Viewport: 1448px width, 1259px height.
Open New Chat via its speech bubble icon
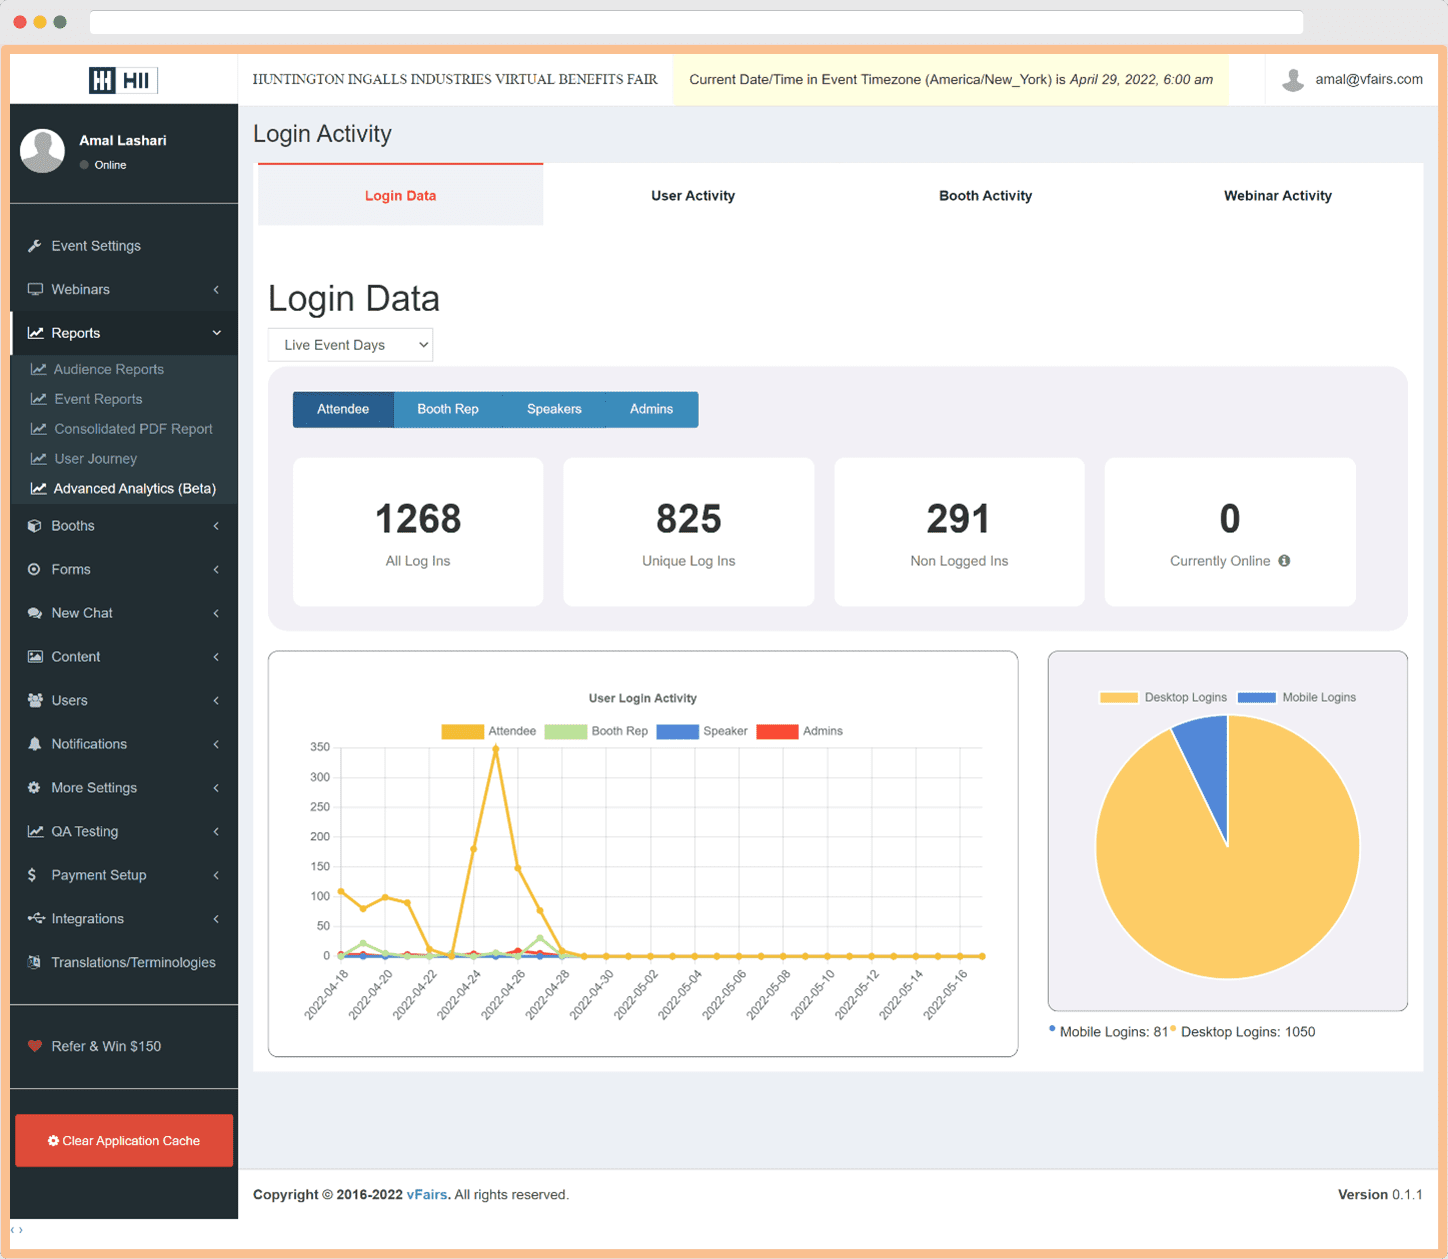(x=33, y=613)
